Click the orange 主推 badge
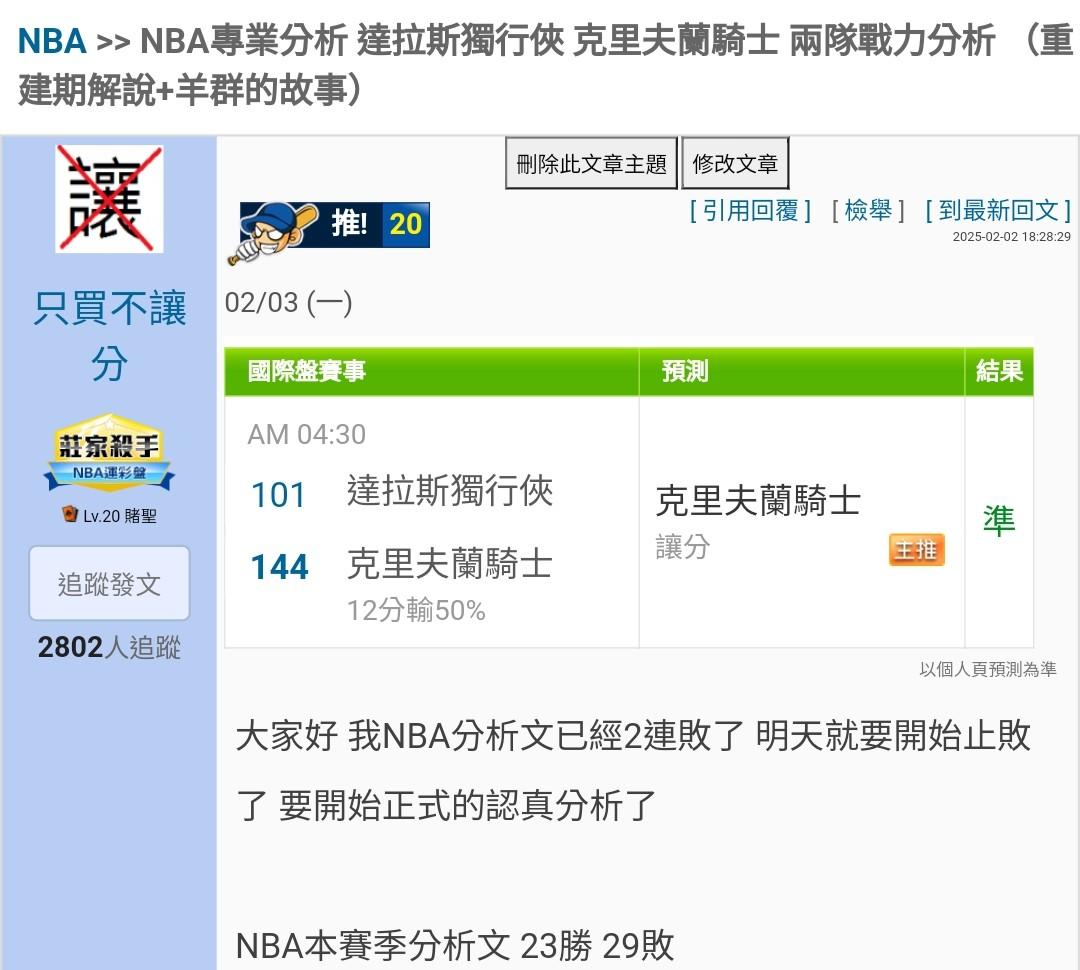Image resolution: width=1080 pixels, height=970 pixels. [917, 550]
